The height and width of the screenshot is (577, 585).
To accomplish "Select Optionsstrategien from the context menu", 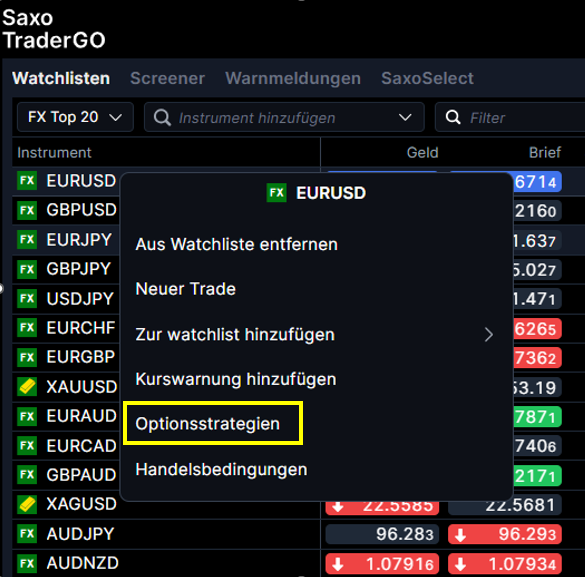I will (208, 424).
